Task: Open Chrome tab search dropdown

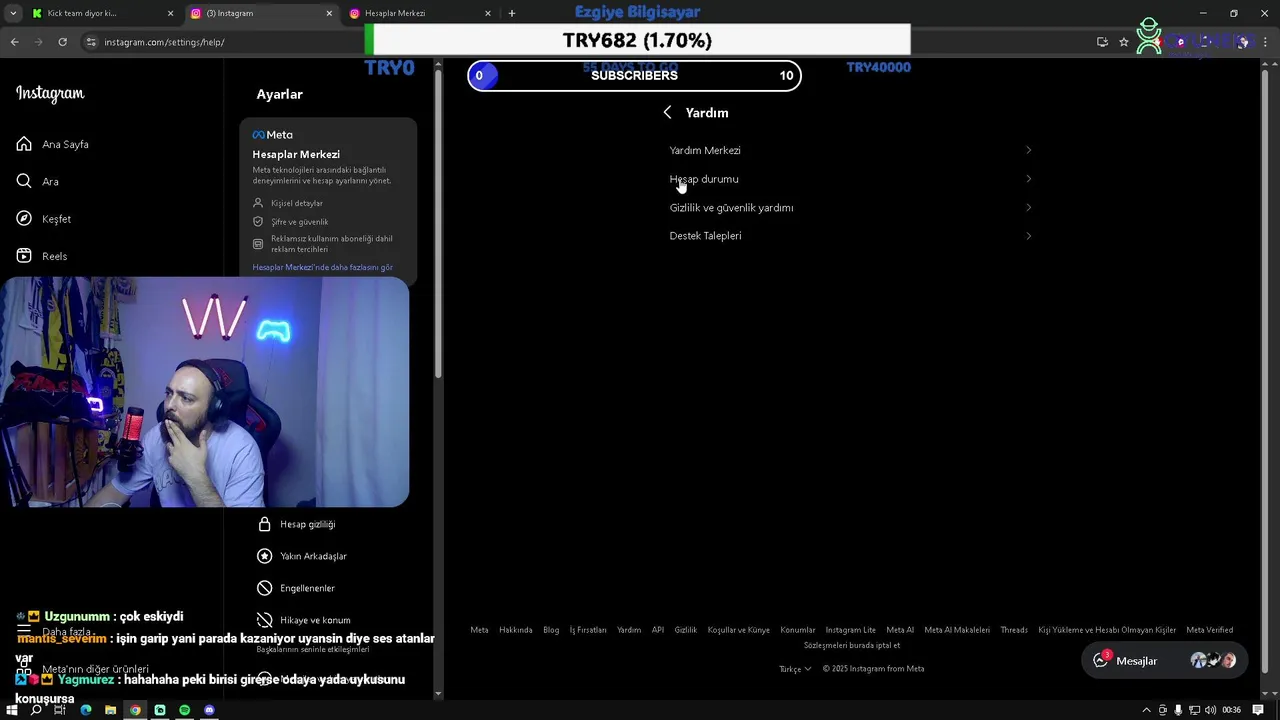Action: pos(13,13)
